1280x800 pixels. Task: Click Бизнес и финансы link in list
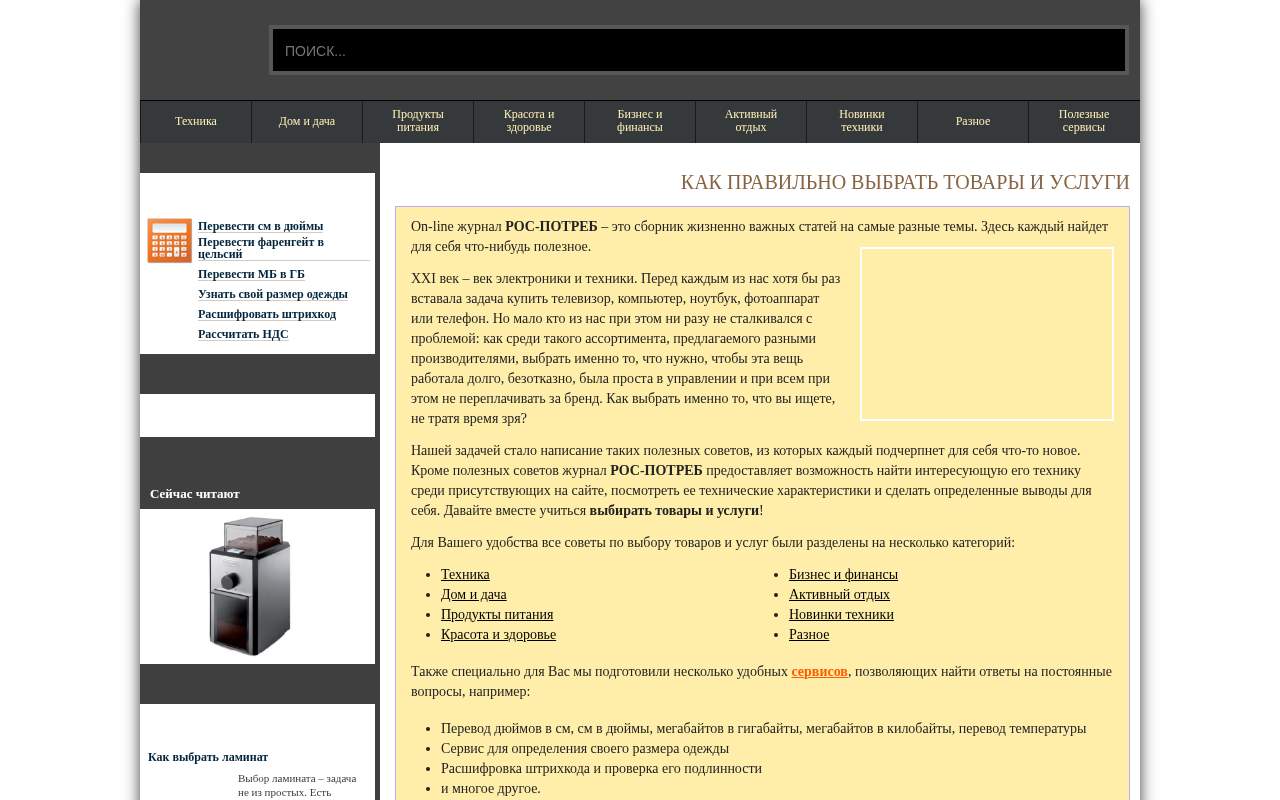click(x=843, y=574)
